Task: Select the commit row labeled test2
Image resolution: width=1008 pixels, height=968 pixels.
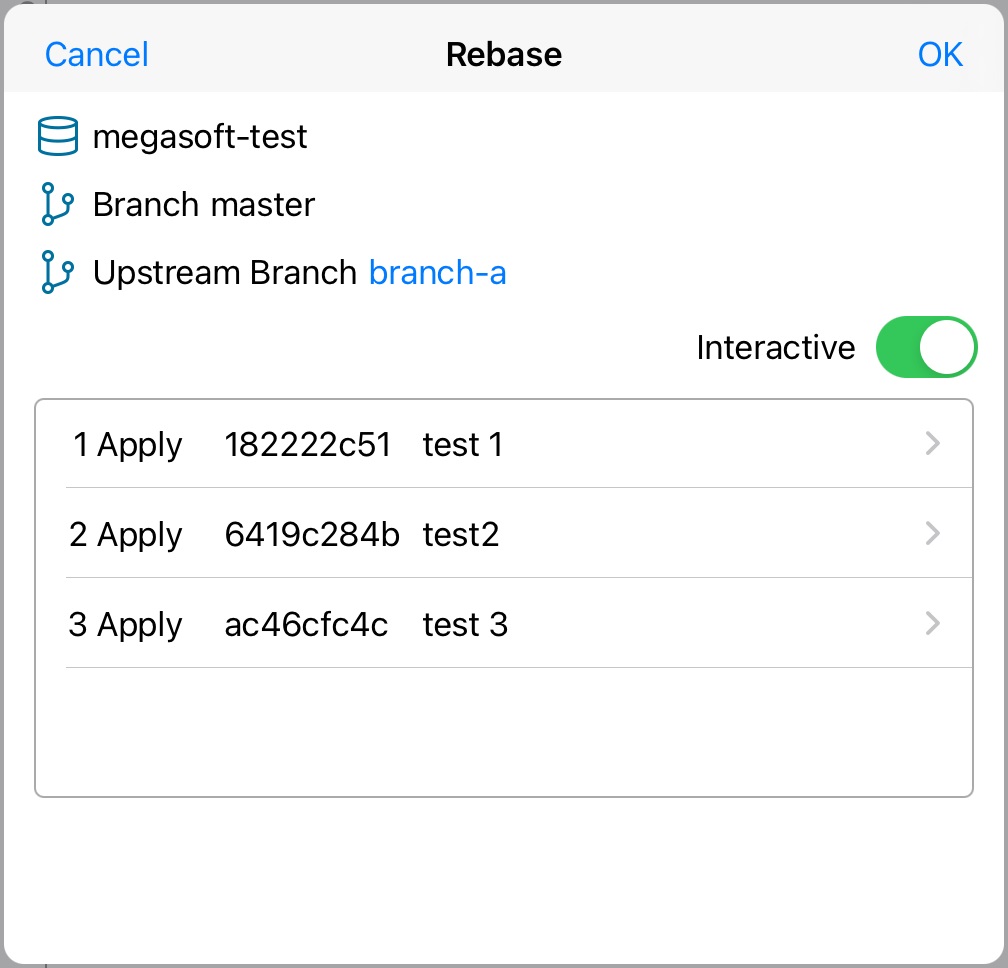Action: pos(460,534)
